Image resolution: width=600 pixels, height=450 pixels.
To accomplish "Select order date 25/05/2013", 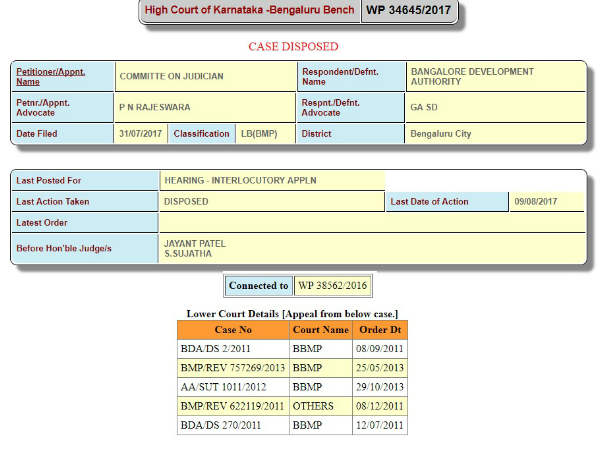I will (380, 368).
